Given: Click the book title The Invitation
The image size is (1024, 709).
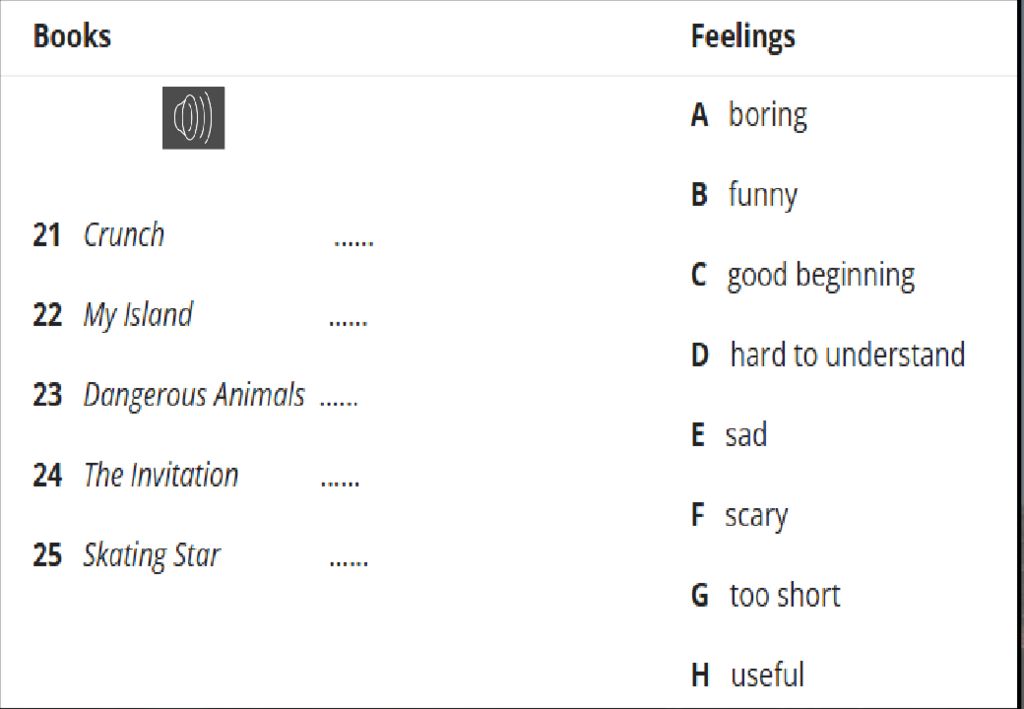Looking at the screenshot, I should 161,475.
